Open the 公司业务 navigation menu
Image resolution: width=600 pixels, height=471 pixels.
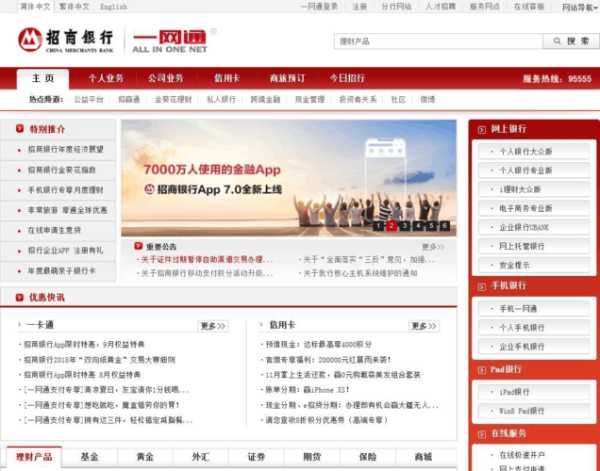[x=166, y=78]
